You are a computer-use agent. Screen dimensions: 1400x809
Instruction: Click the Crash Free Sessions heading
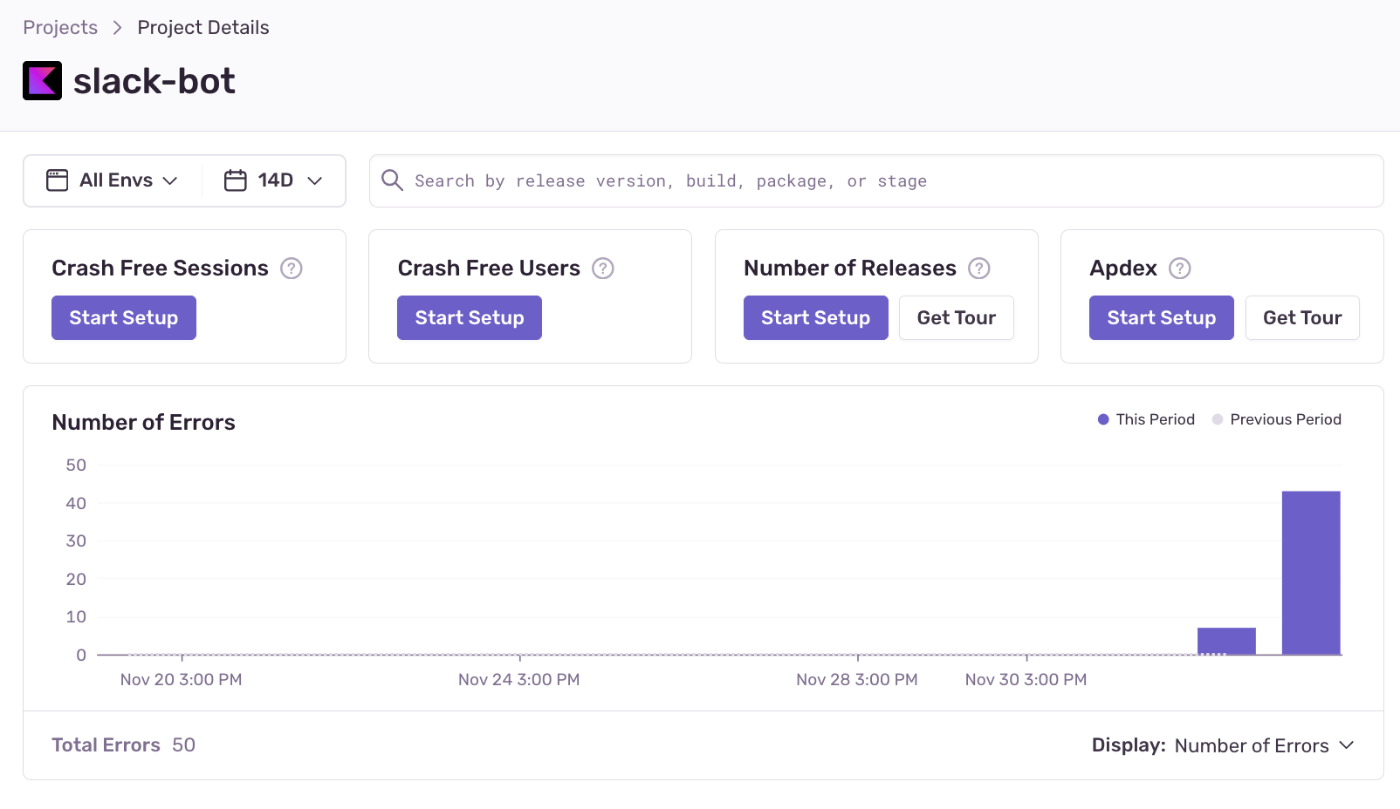(160, 268)
